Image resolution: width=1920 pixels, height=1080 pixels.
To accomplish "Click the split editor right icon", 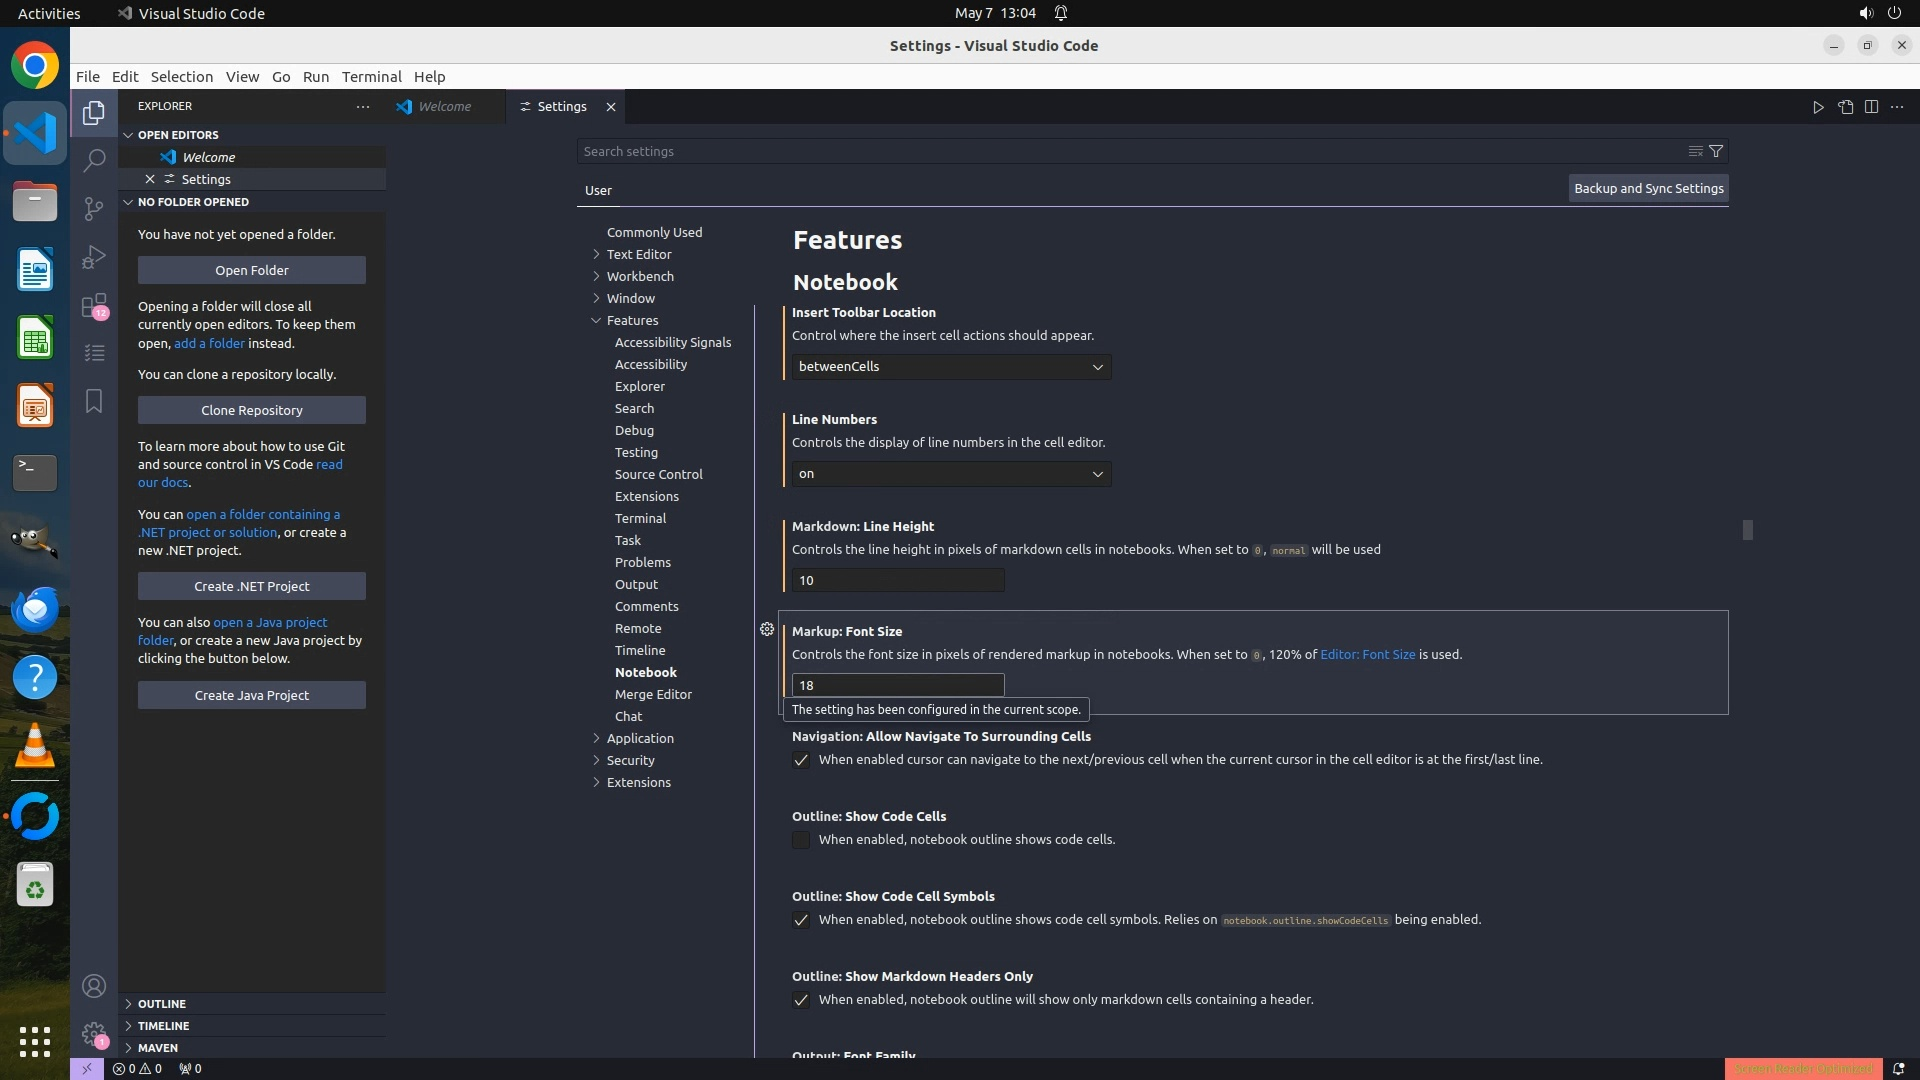I will (1871, 107).
